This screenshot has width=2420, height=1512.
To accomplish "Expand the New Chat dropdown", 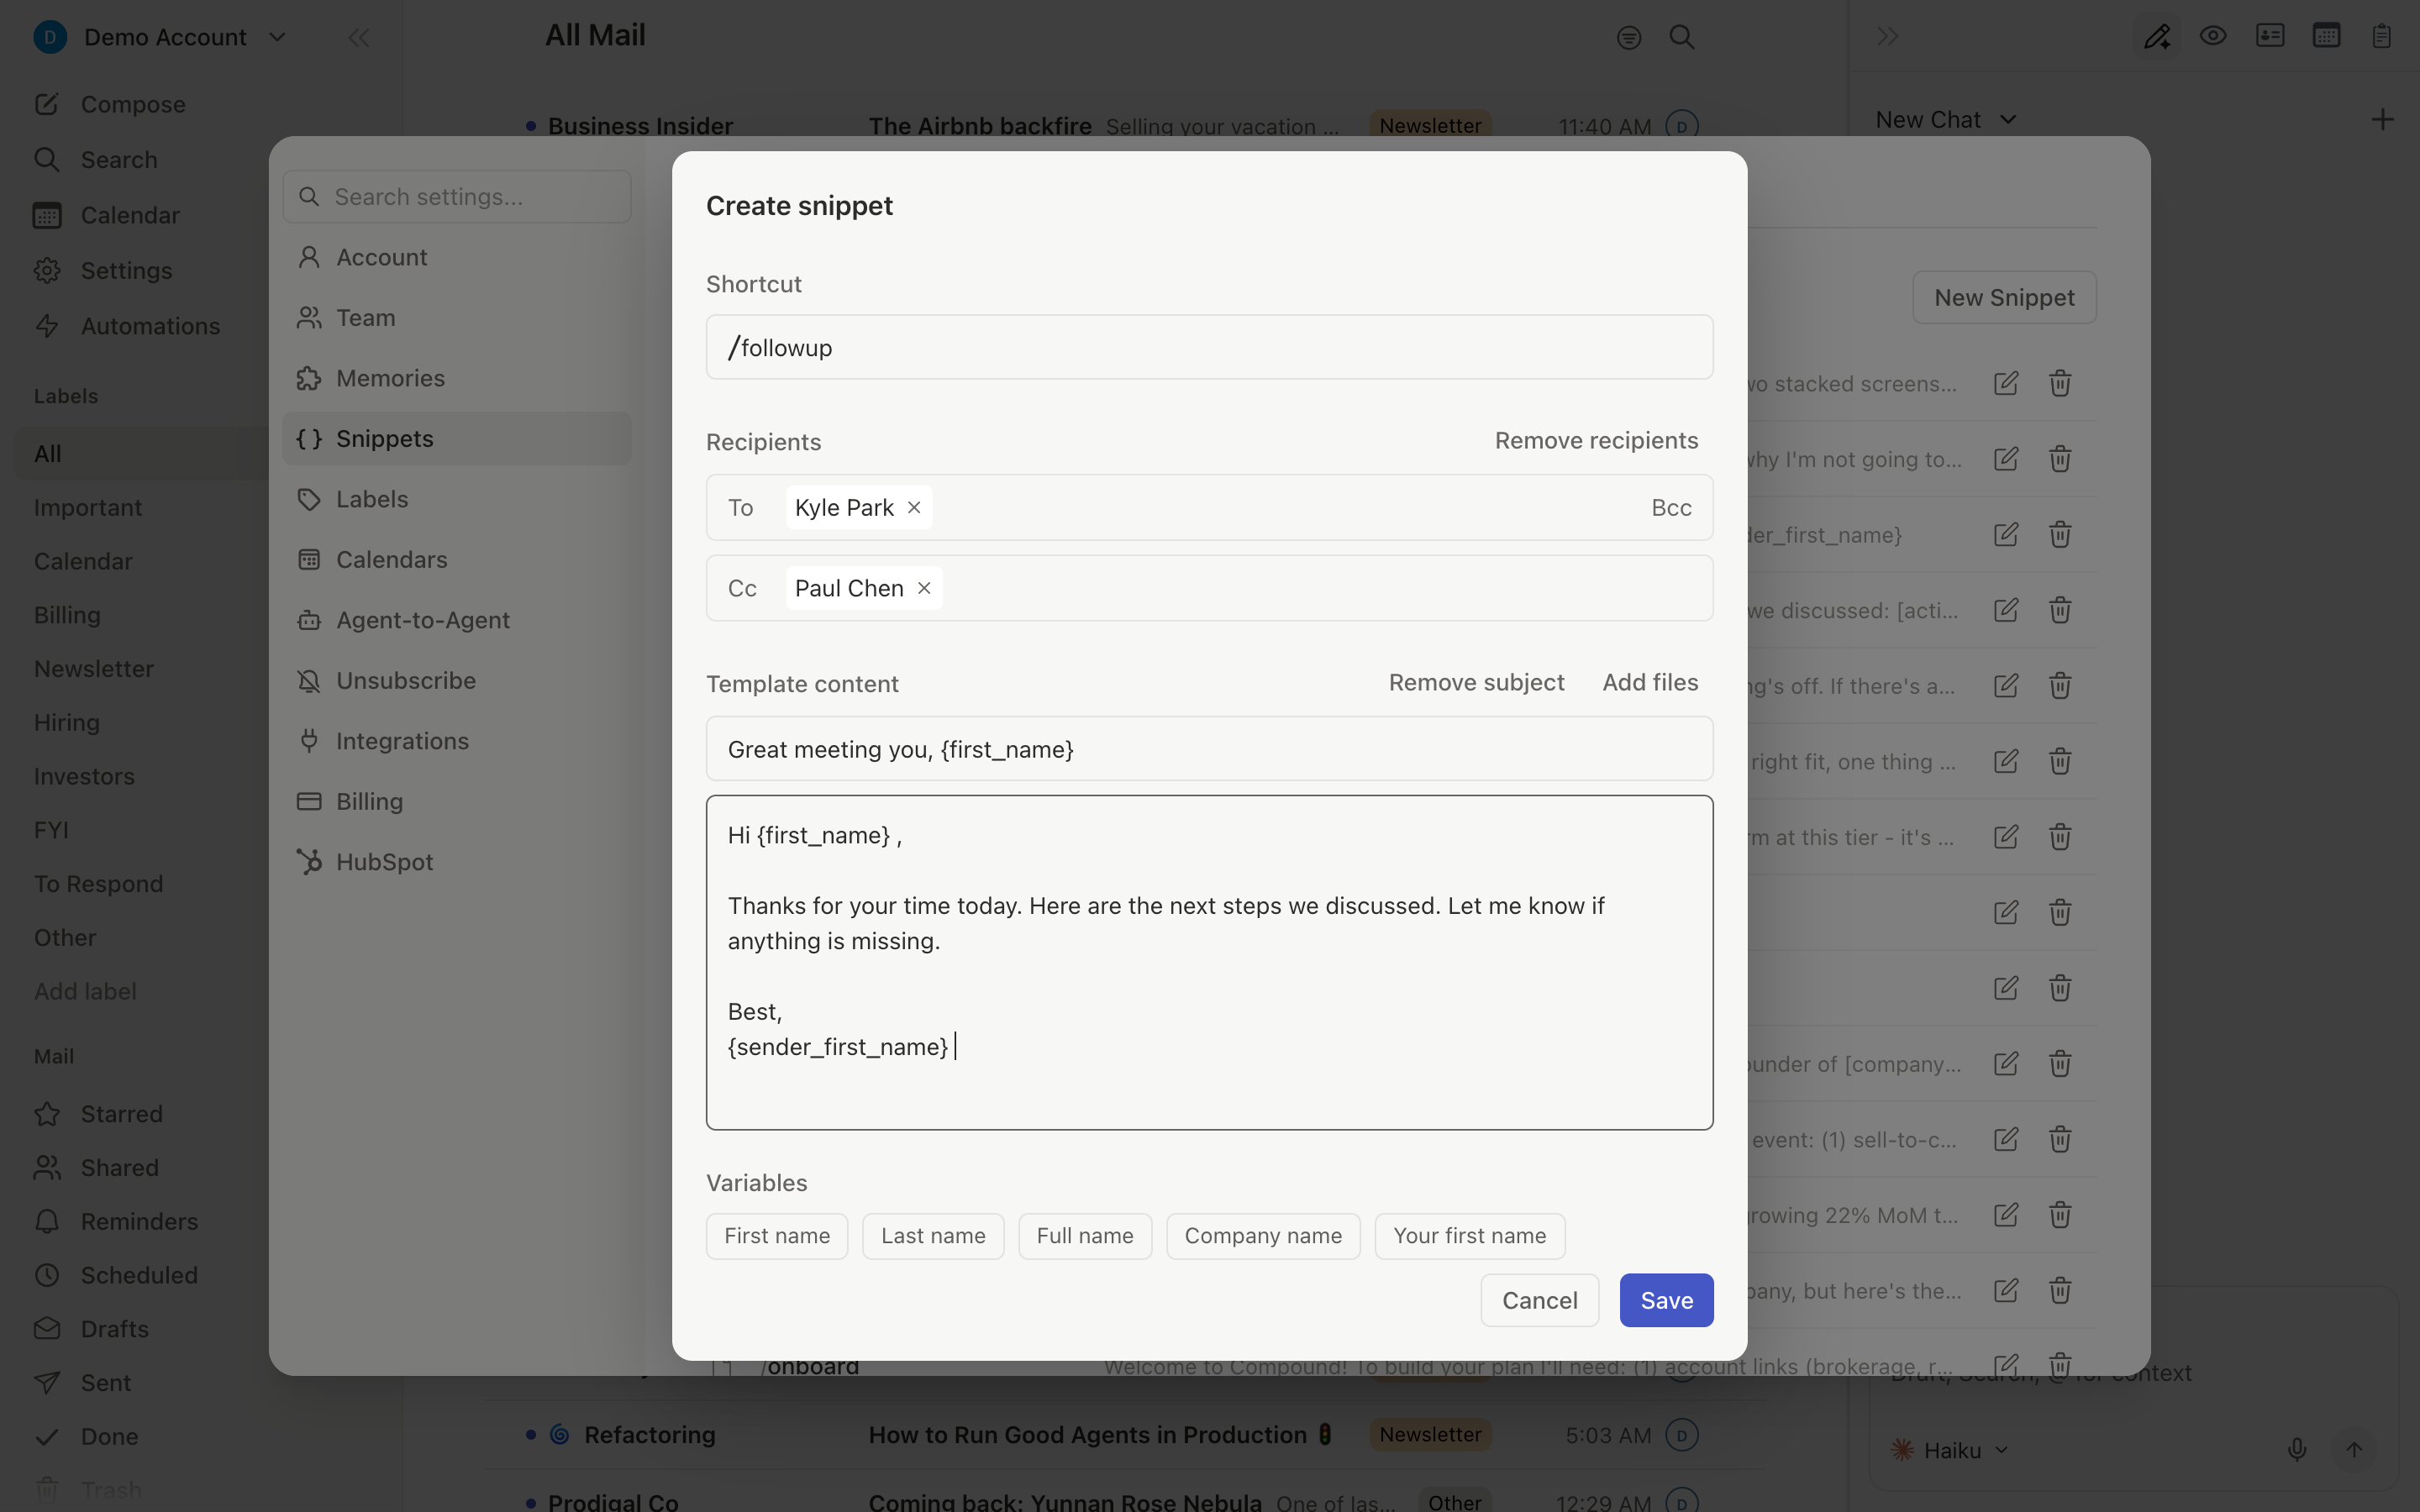I will 1946,120.
